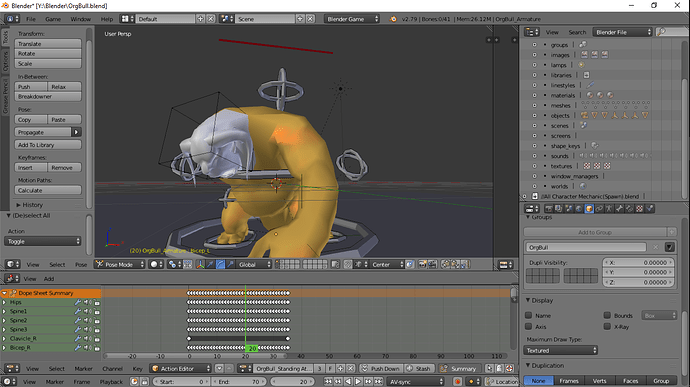Select Verts duplication option

coord(599,381)
